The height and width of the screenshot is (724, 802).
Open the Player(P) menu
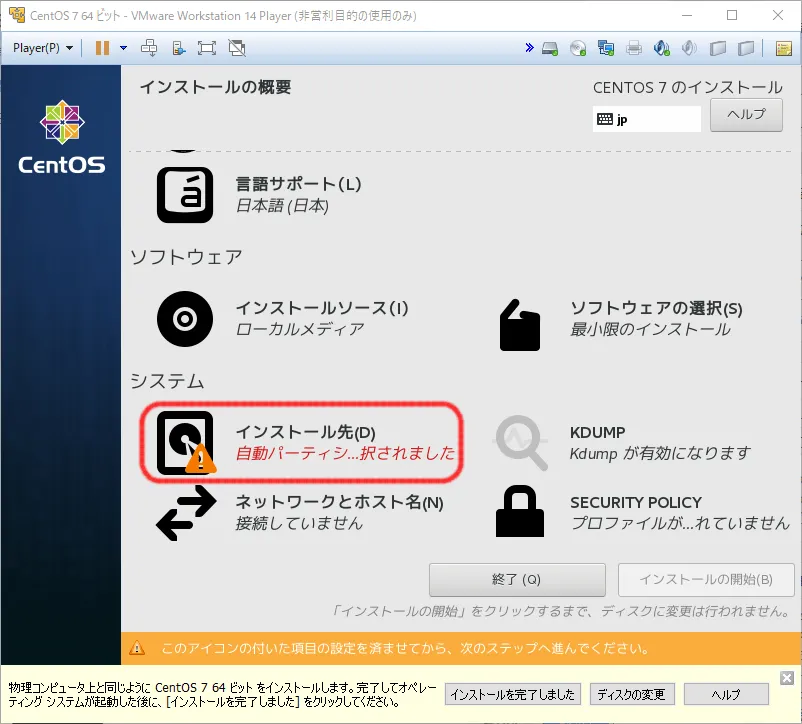click(x=42, y=48)
